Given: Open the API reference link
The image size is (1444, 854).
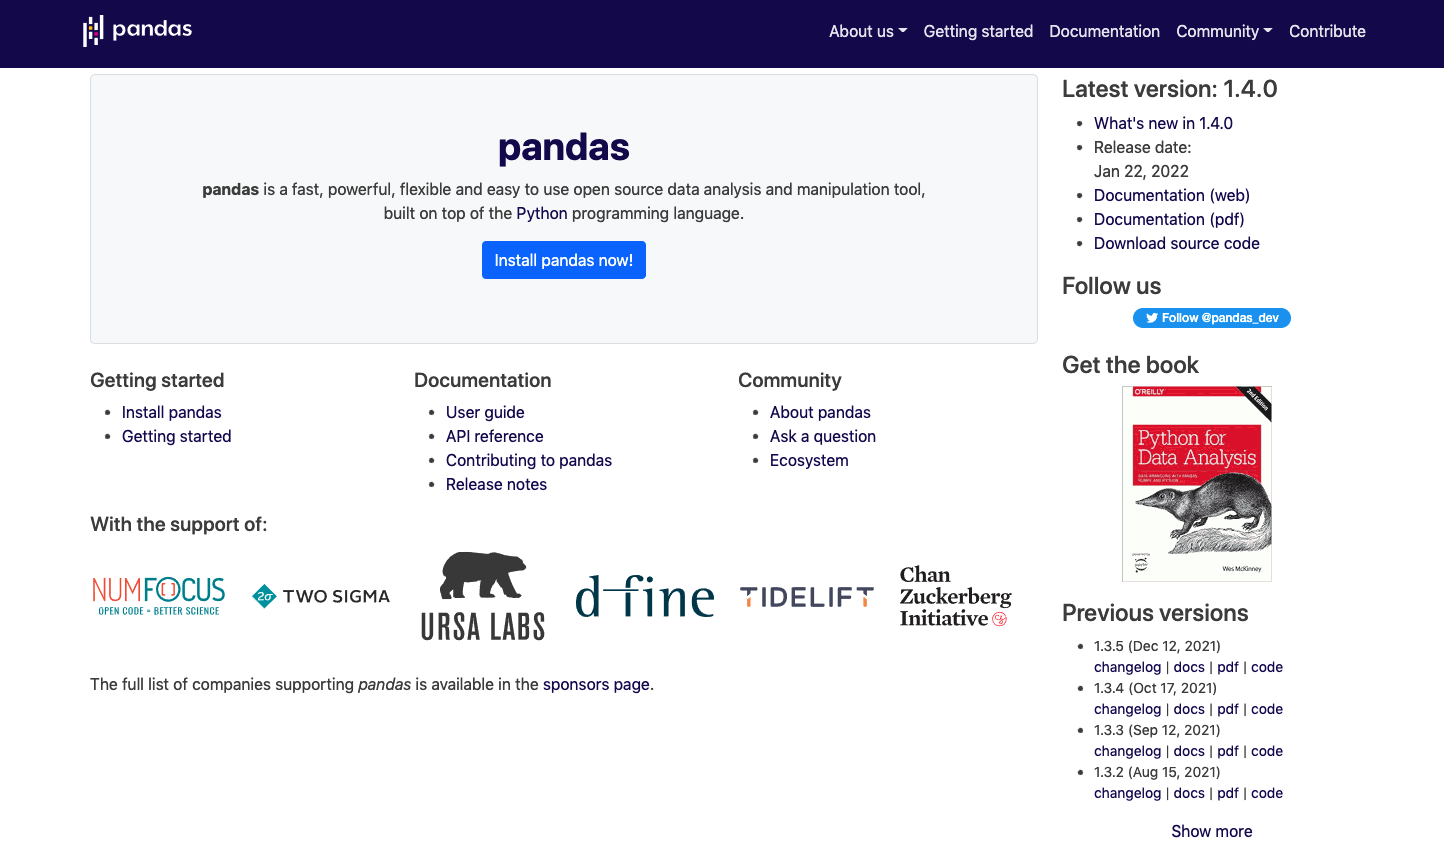Looking at the screenshot, I should pos(495,436).
